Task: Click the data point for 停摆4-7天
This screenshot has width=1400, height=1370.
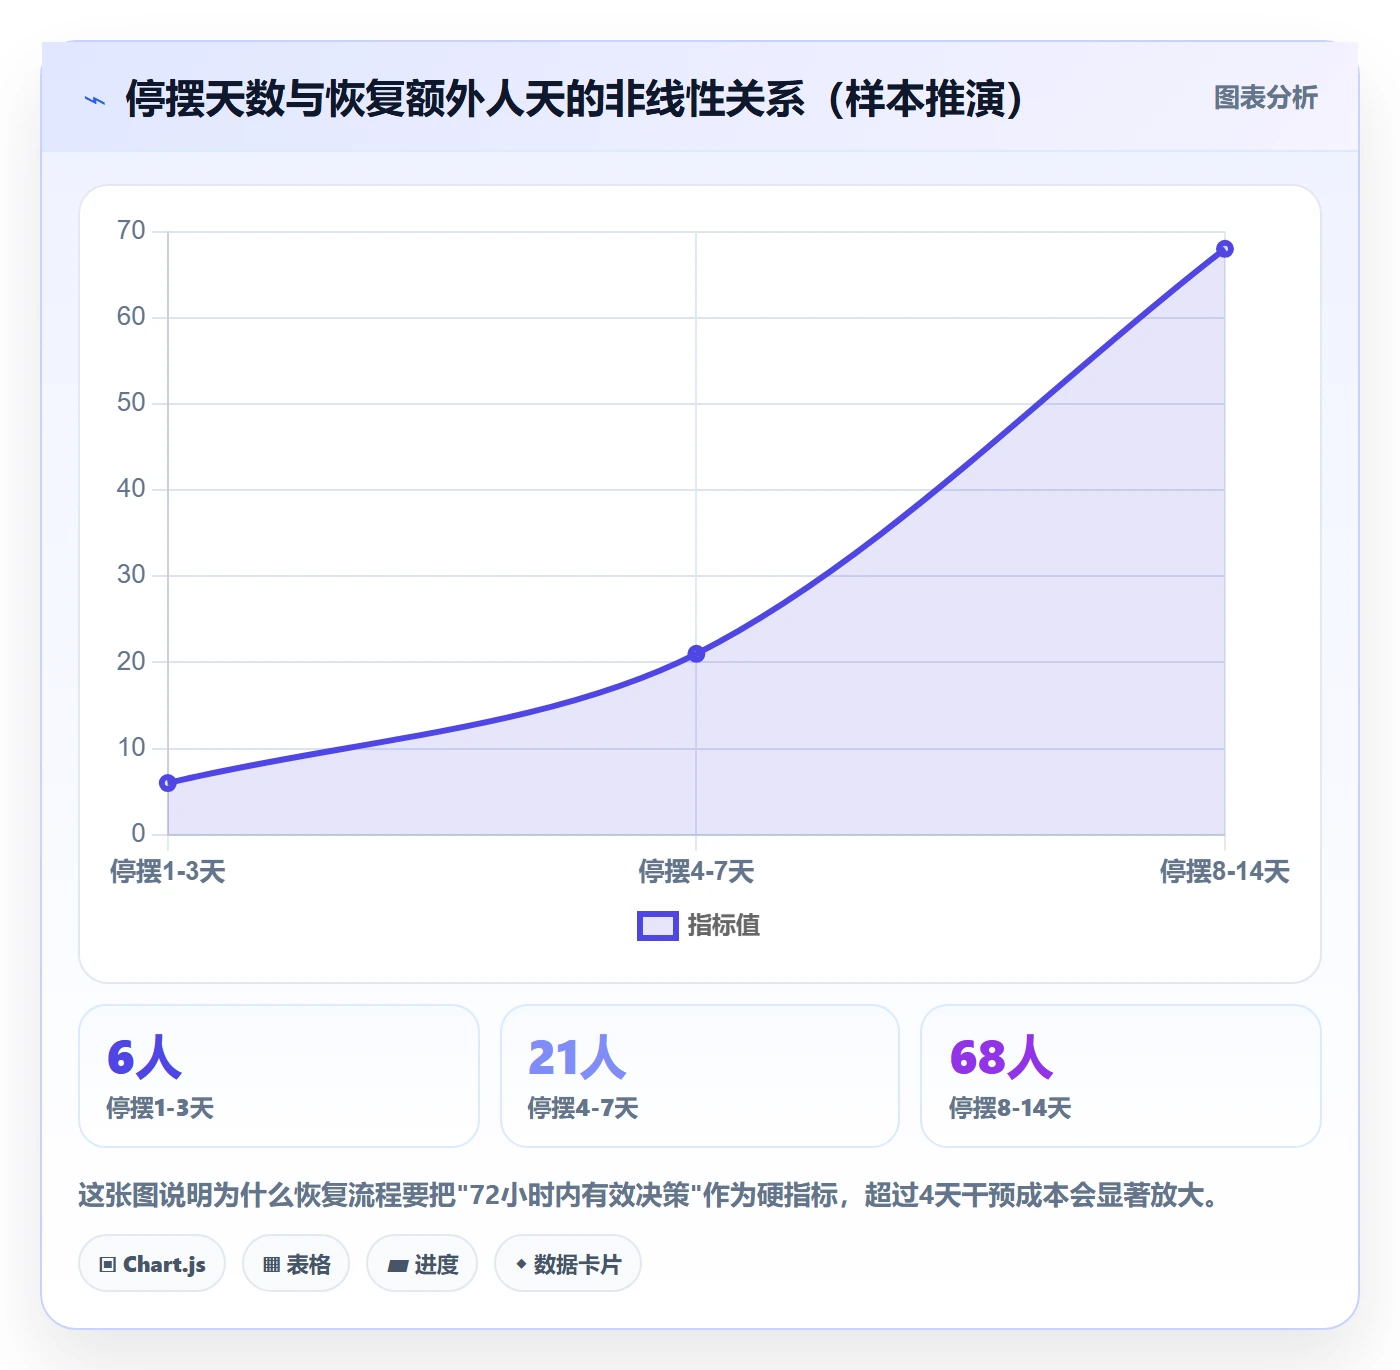Action: pyautogui.click(x=696, y=654)
